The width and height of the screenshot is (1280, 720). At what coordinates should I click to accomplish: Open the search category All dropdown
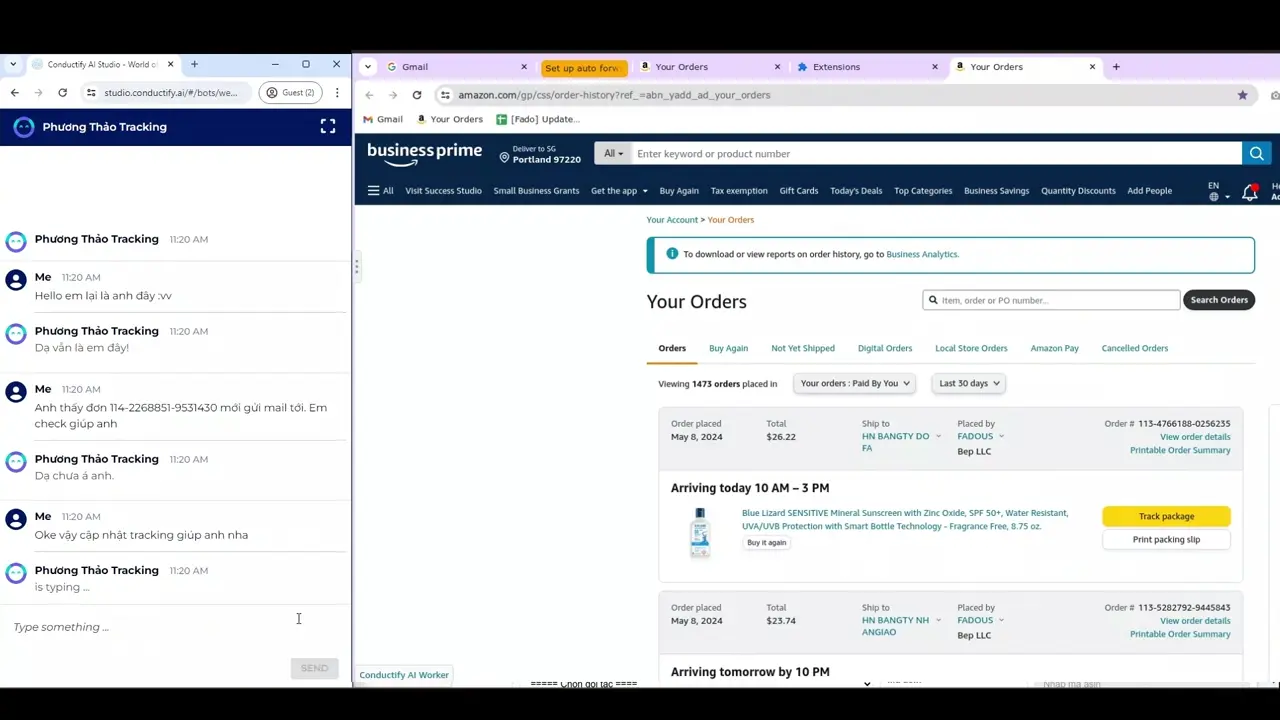(613, 154)
